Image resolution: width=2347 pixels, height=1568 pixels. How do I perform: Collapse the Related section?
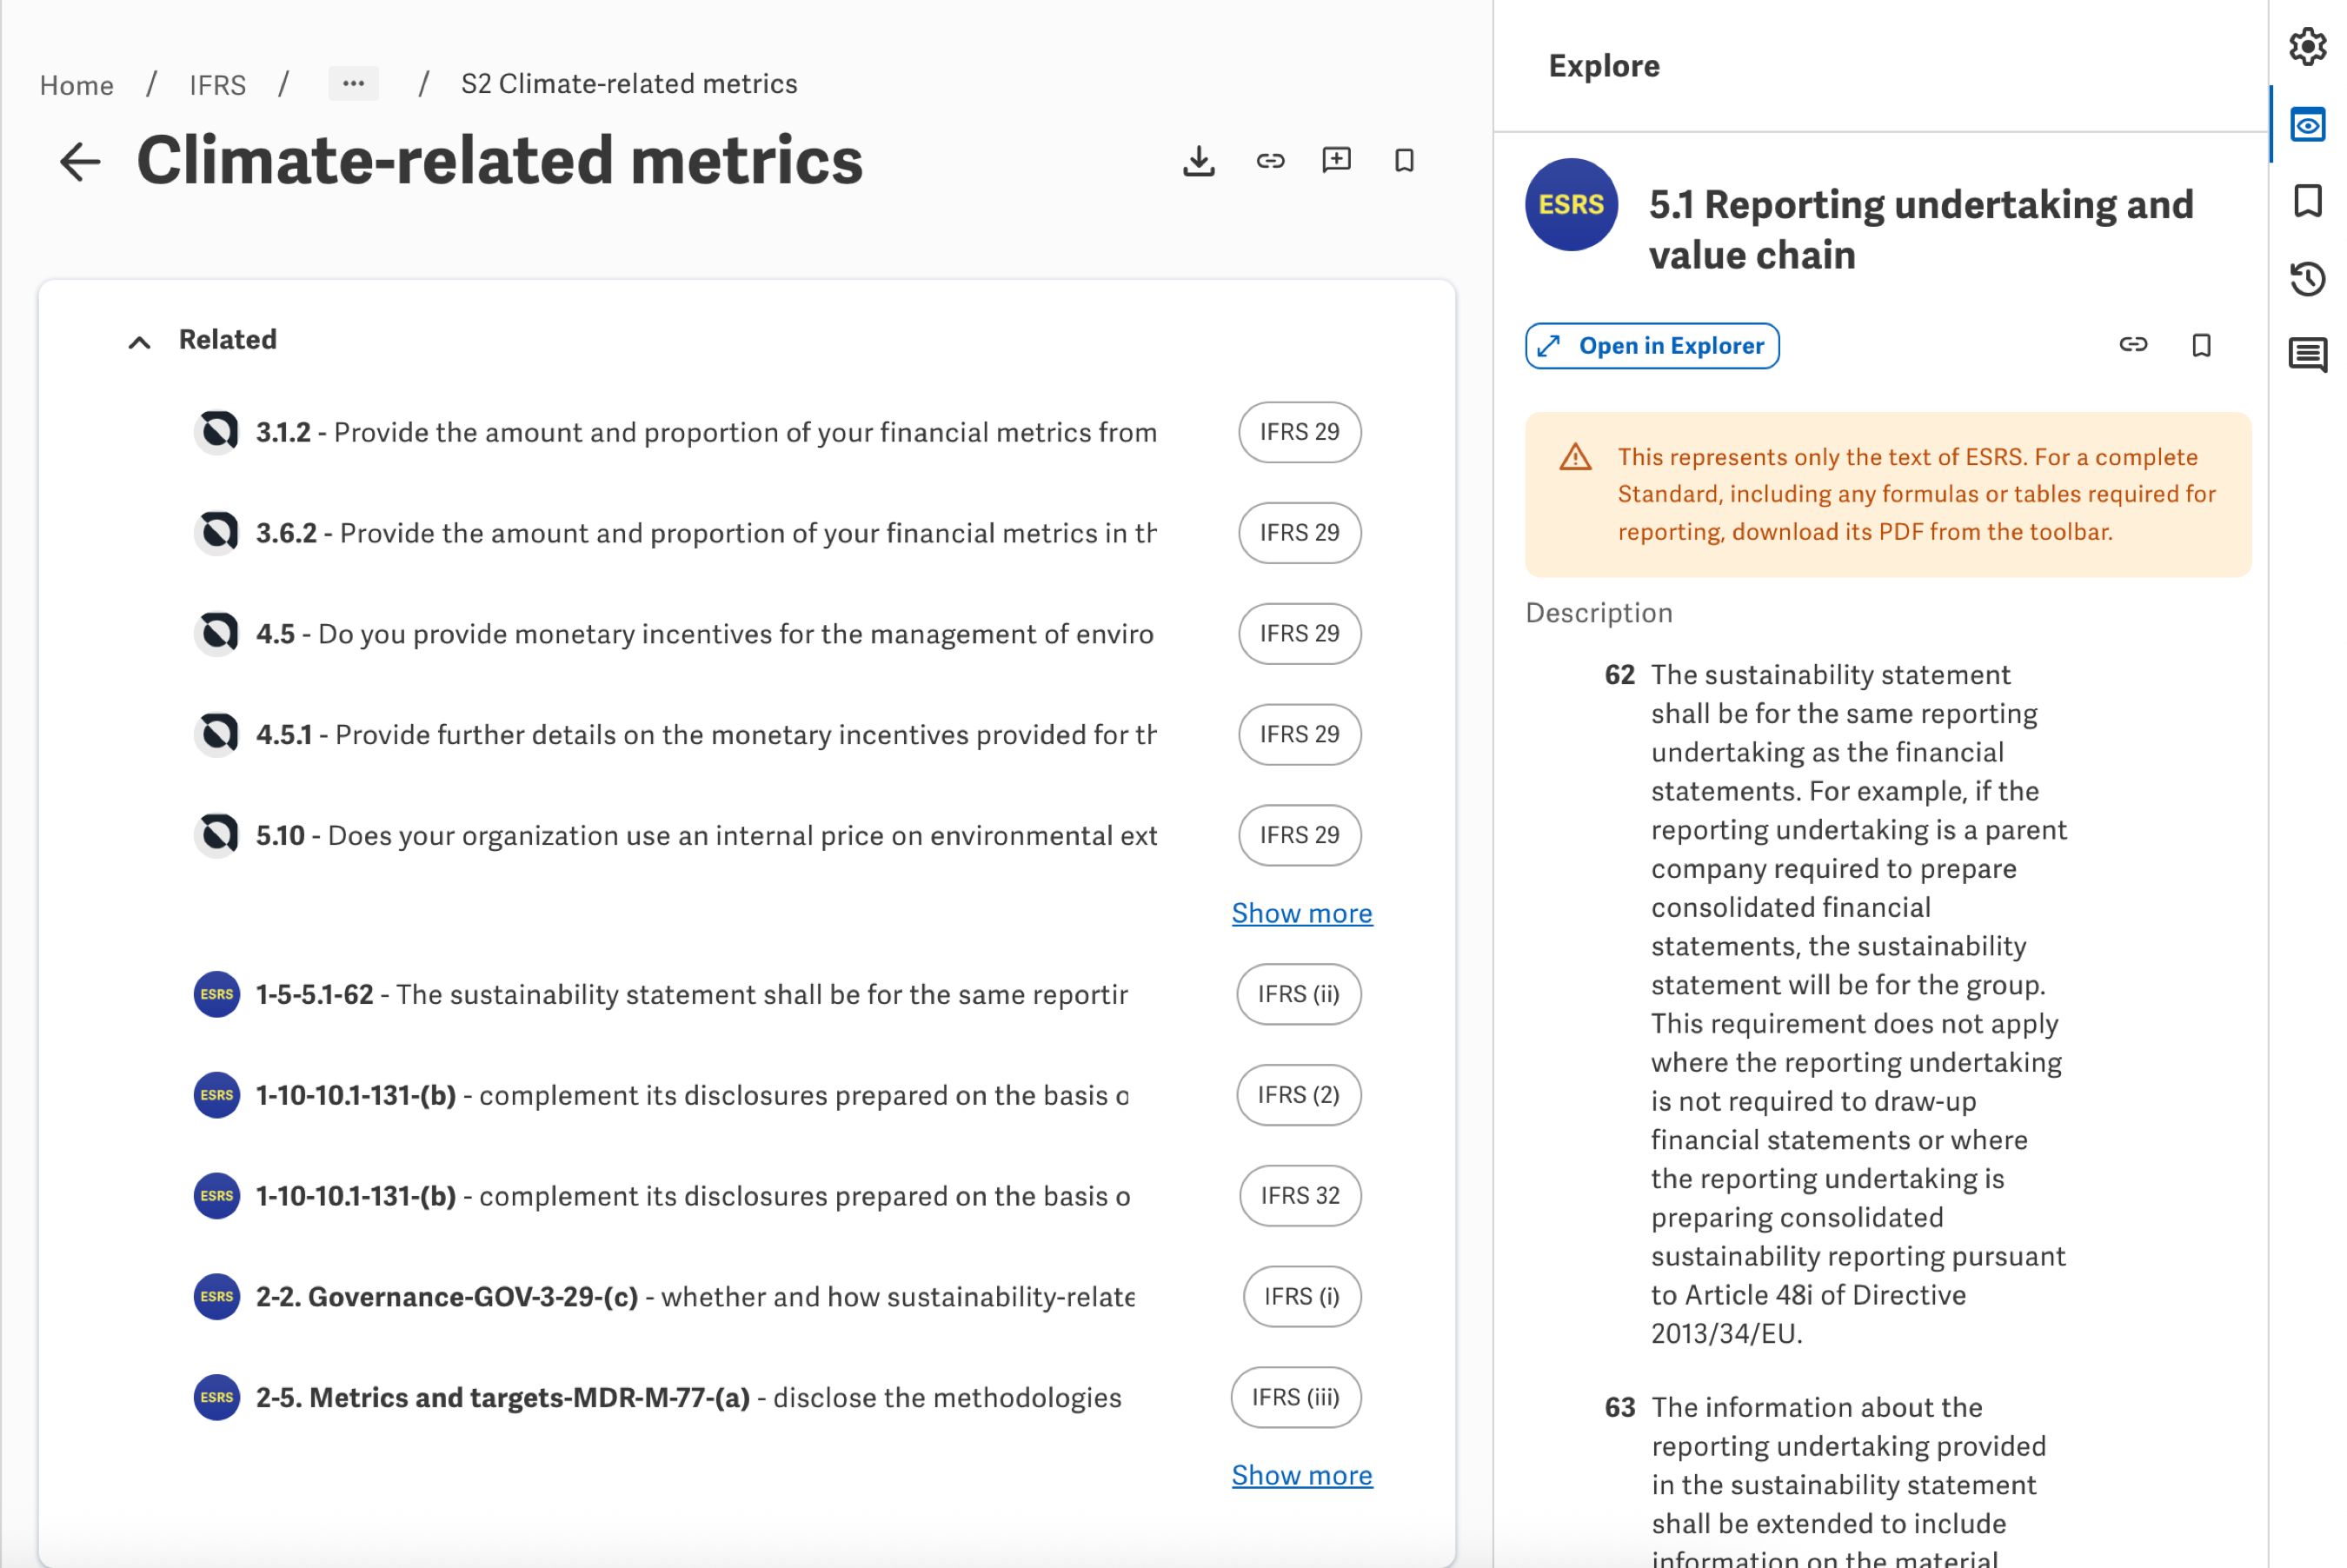point(139,342)
